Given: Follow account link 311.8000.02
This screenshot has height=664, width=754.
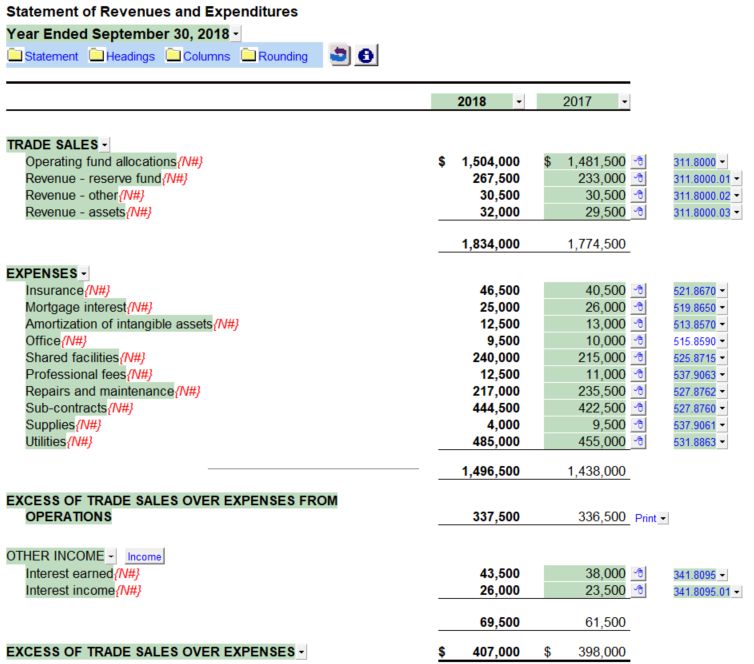Looking at the screenshot, I should pos(702,196).
